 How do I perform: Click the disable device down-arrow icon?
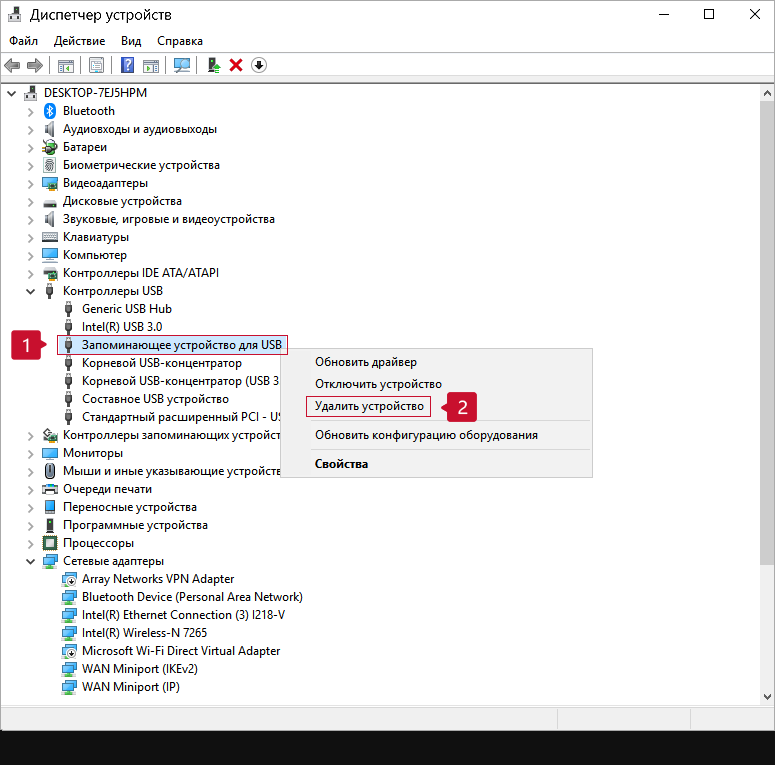click(259, 65)
